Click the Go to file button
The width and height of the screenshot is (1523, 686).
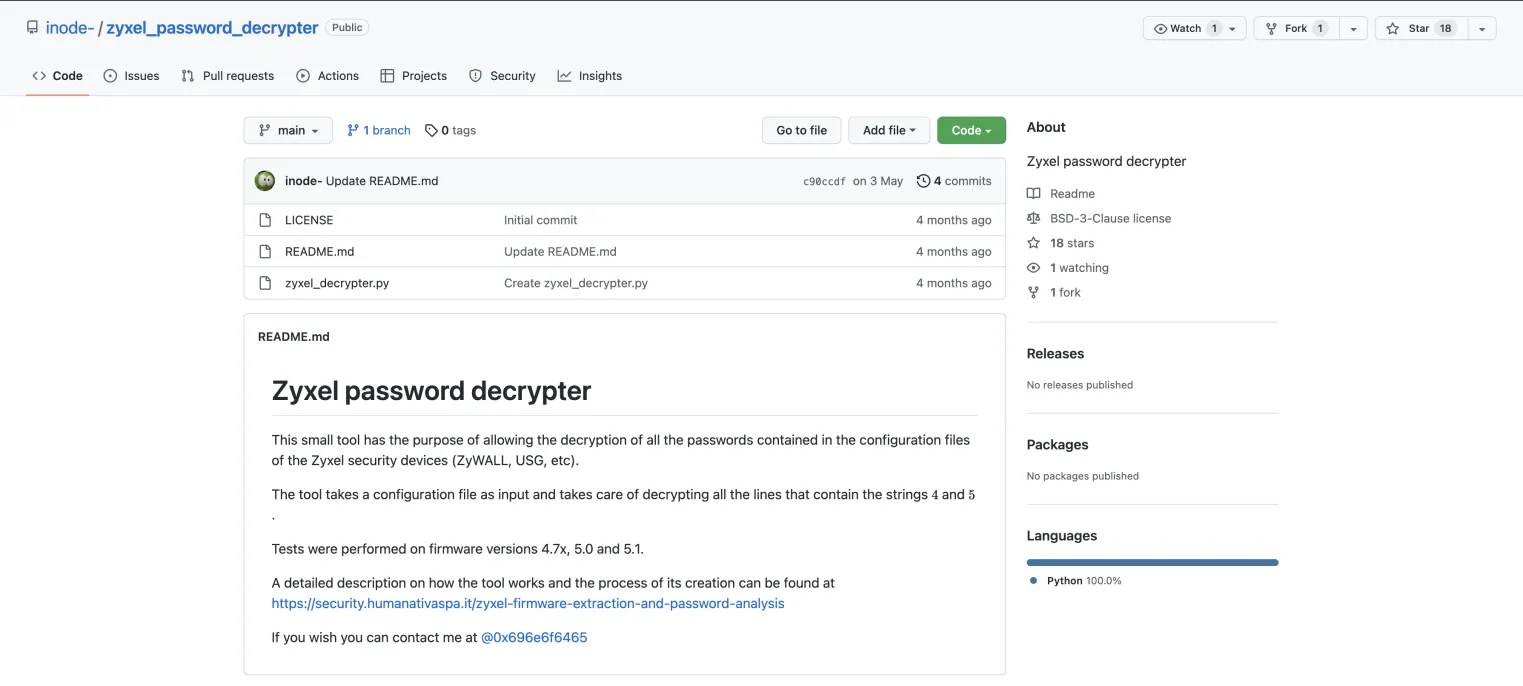[x=802, y=130]
